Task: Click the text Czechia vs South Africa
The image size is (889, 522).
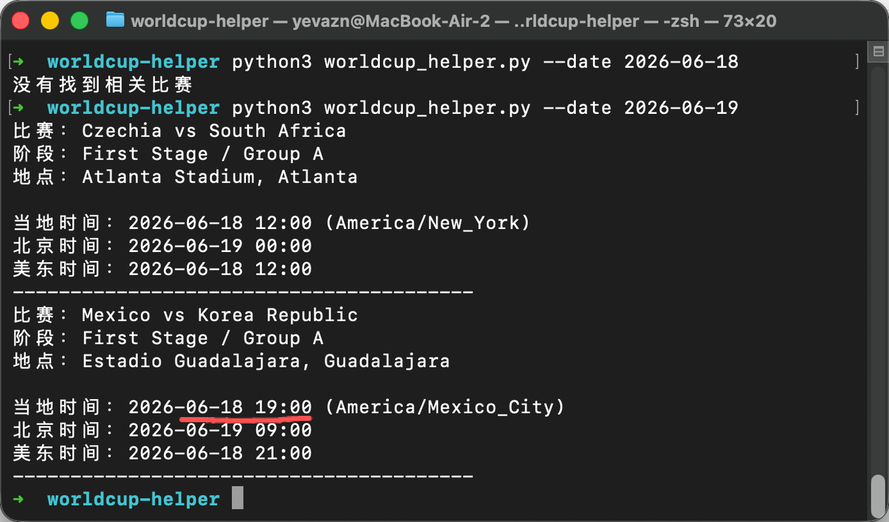Action: pos(214,130)
